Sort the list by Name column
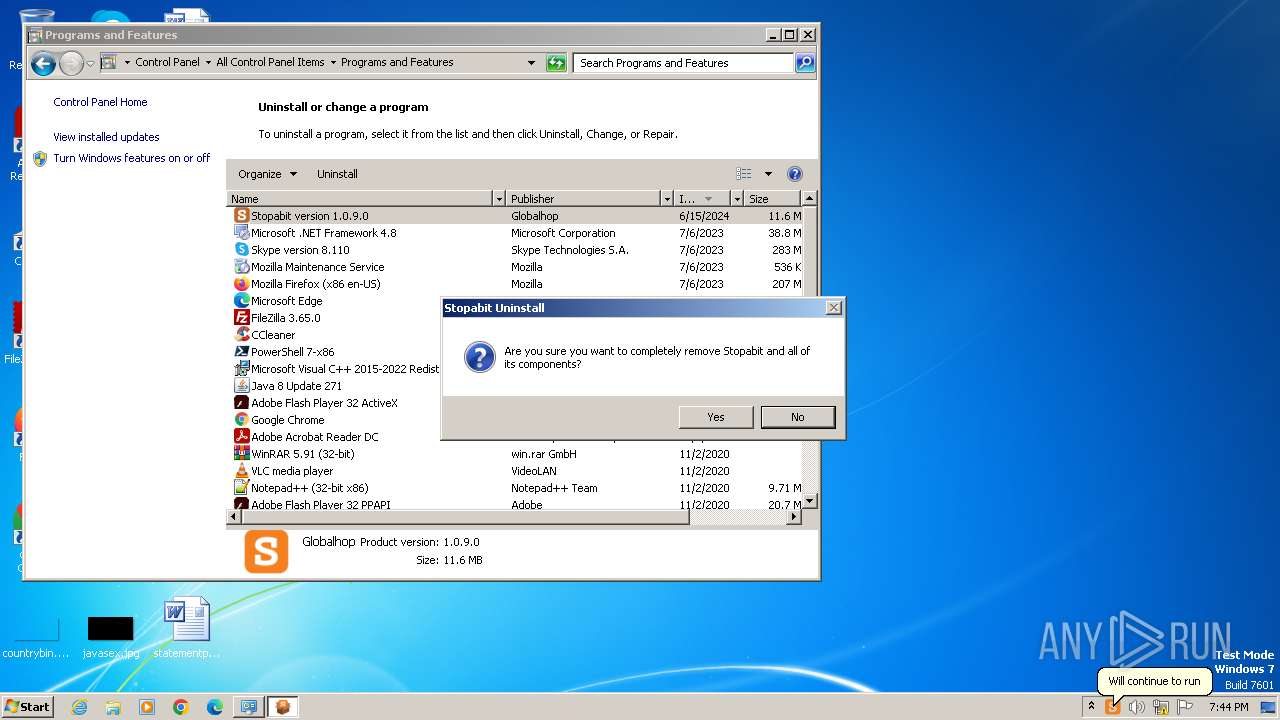1280x720 pixels. pos(360,199)
